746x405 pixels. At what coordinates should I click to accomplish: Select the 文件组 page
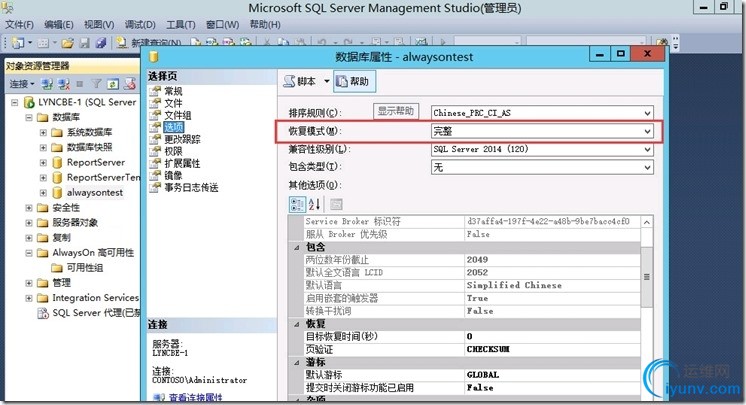pos(177,115)
